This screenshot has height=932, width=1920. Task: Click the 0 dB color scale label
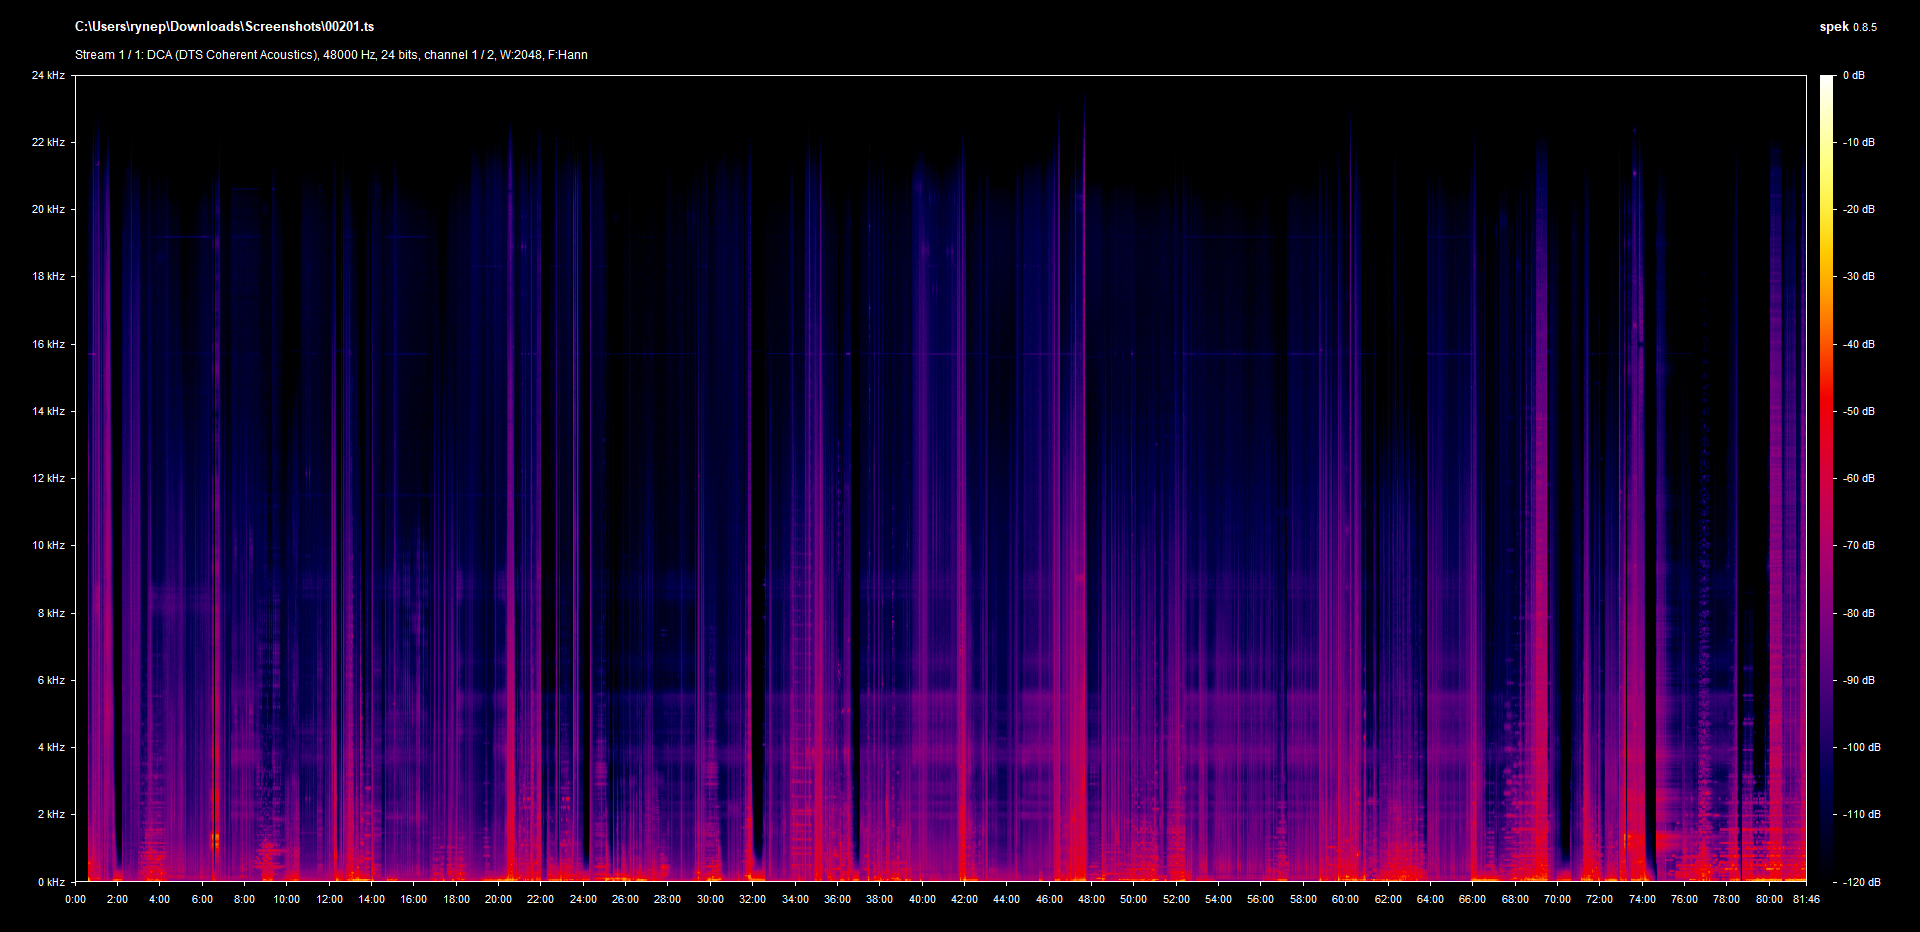[1853, 76]
